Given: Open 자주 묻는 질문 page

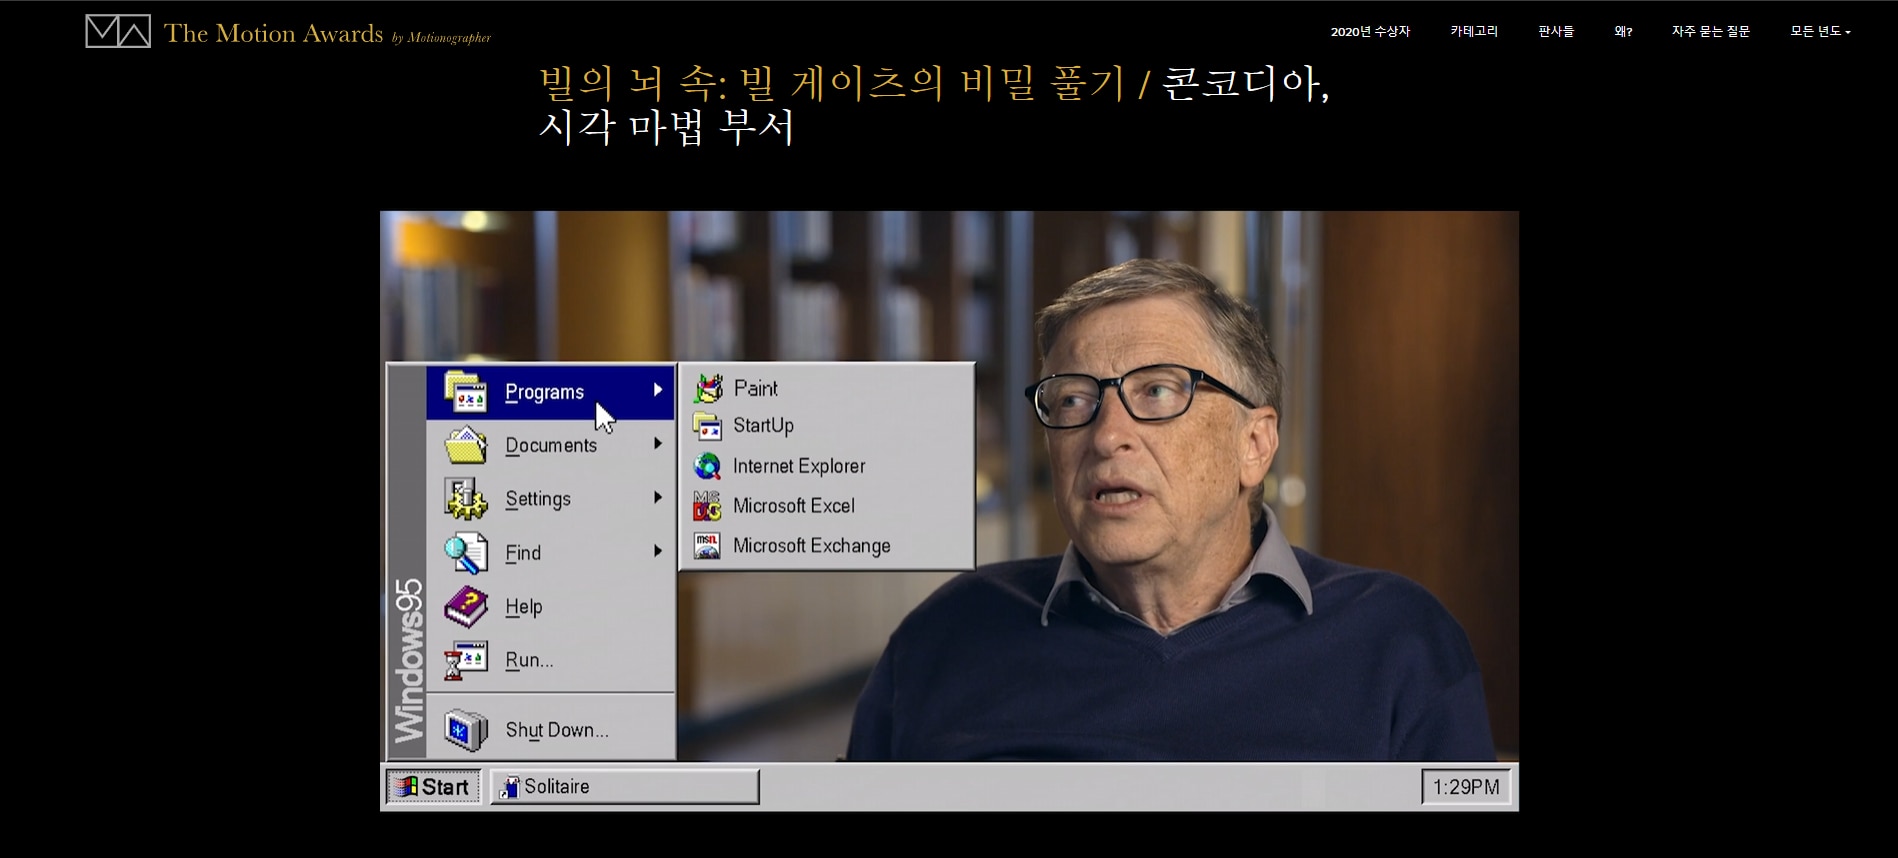Looking at the screenshot, I should (1711, 32).
